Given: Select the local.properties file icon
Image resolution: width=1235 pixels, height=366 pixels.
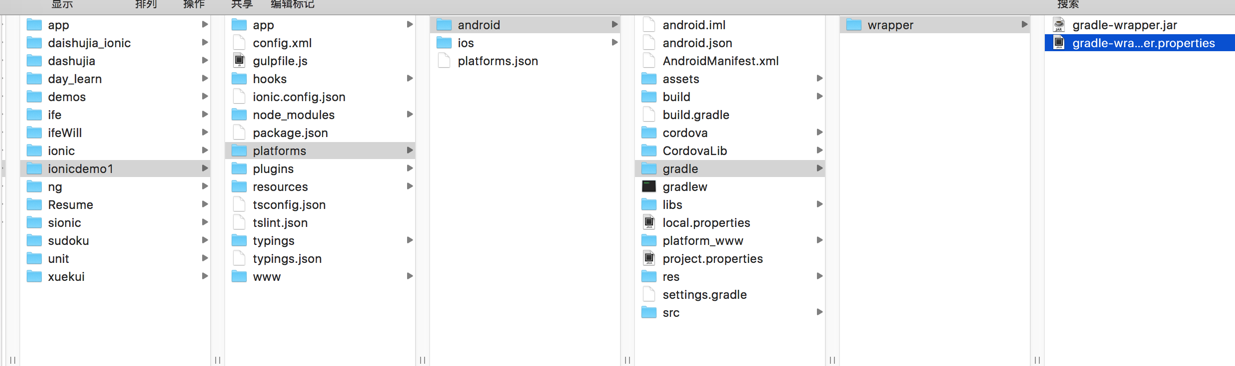Looking at the screenshot, I should pyautogui.click(x=649, y=223).
